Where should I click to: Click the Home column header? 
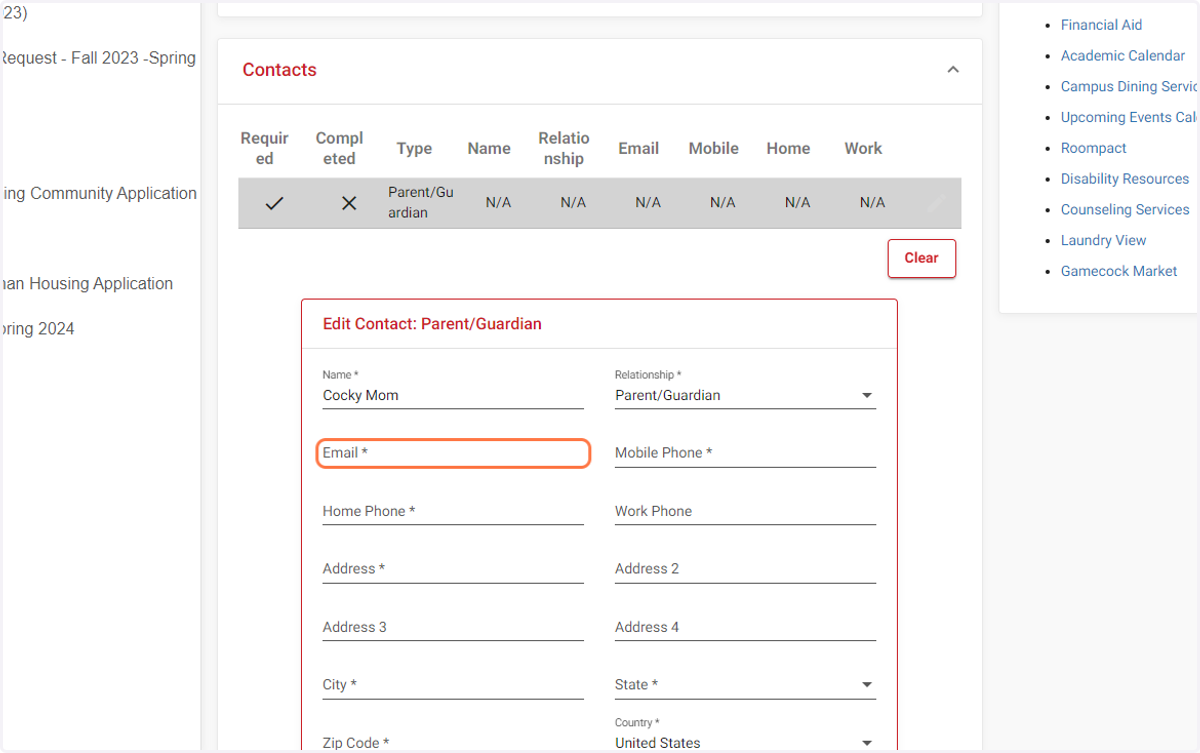tap(788, 148)
